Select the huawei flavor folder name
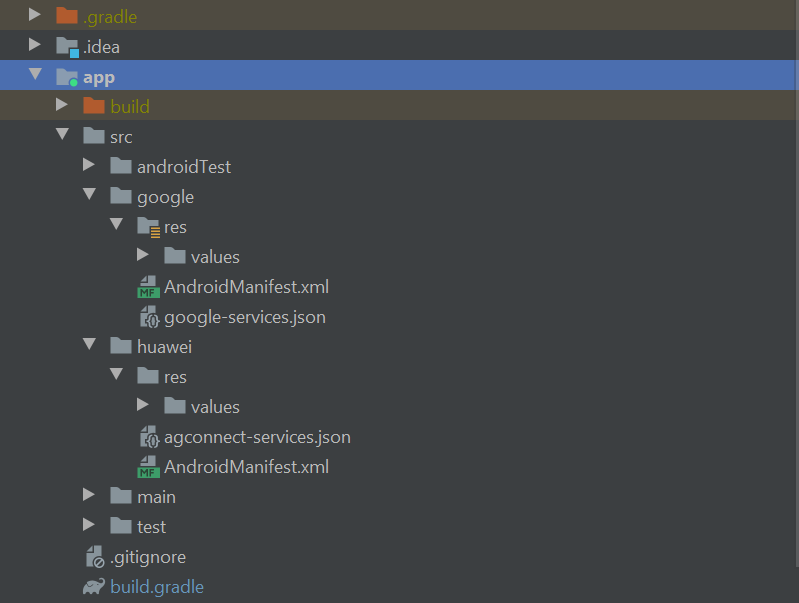Viewport: 799px width, 603px height. [x=165, y=347]
